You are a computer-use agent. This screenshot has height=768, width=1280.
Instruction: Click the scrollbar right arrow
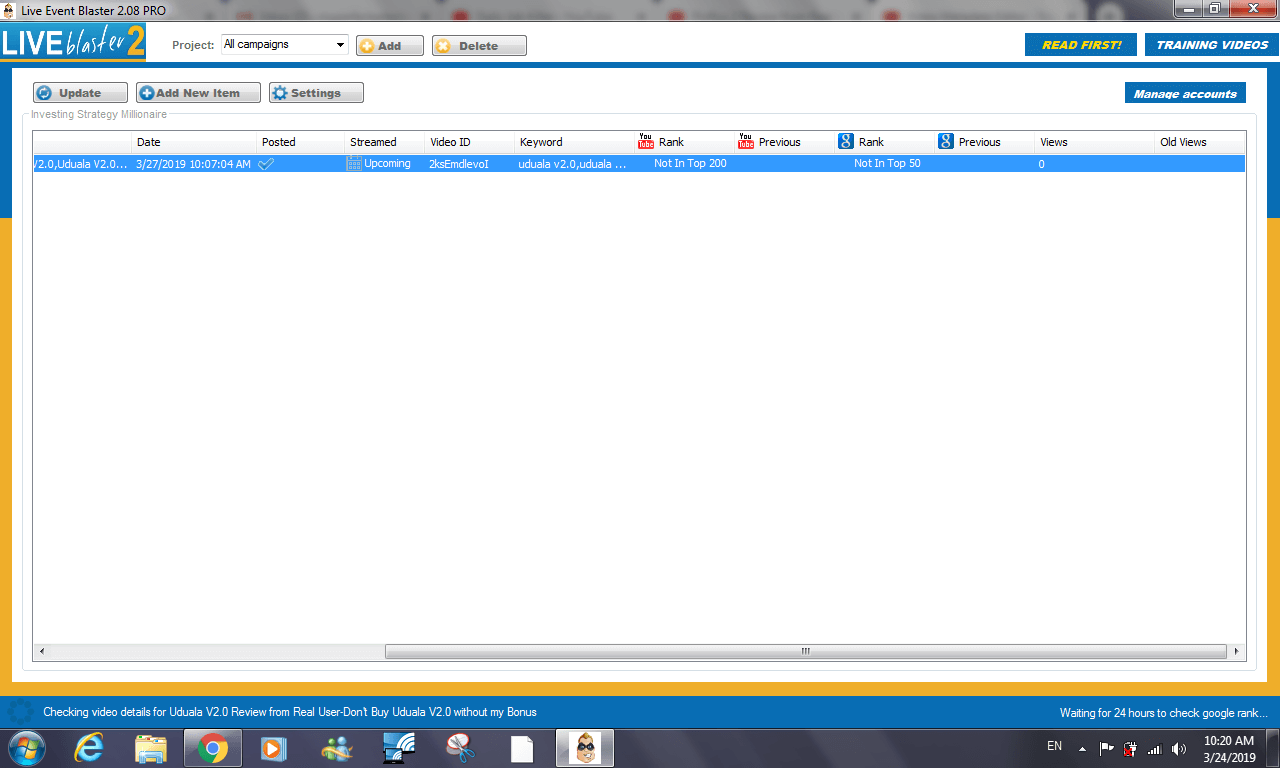coord(1237,651)
